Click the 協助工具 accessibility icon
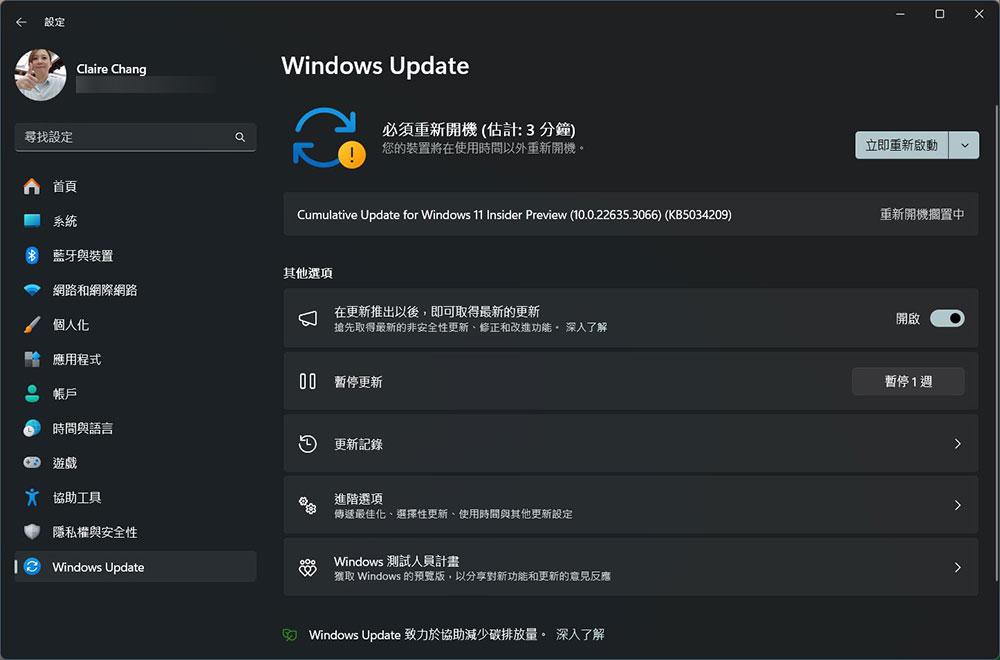The width and height of the screenshot is (1000, 660). pos(32,498)
